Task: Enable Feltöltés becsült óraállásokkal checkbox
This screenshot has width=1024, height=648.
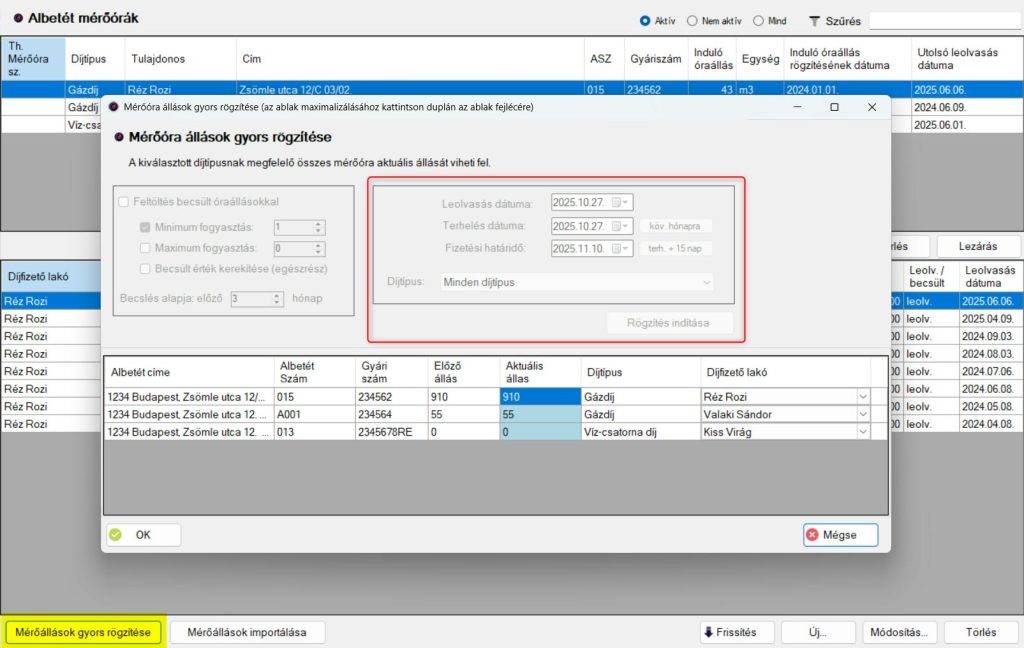Action: click(125, 202)
